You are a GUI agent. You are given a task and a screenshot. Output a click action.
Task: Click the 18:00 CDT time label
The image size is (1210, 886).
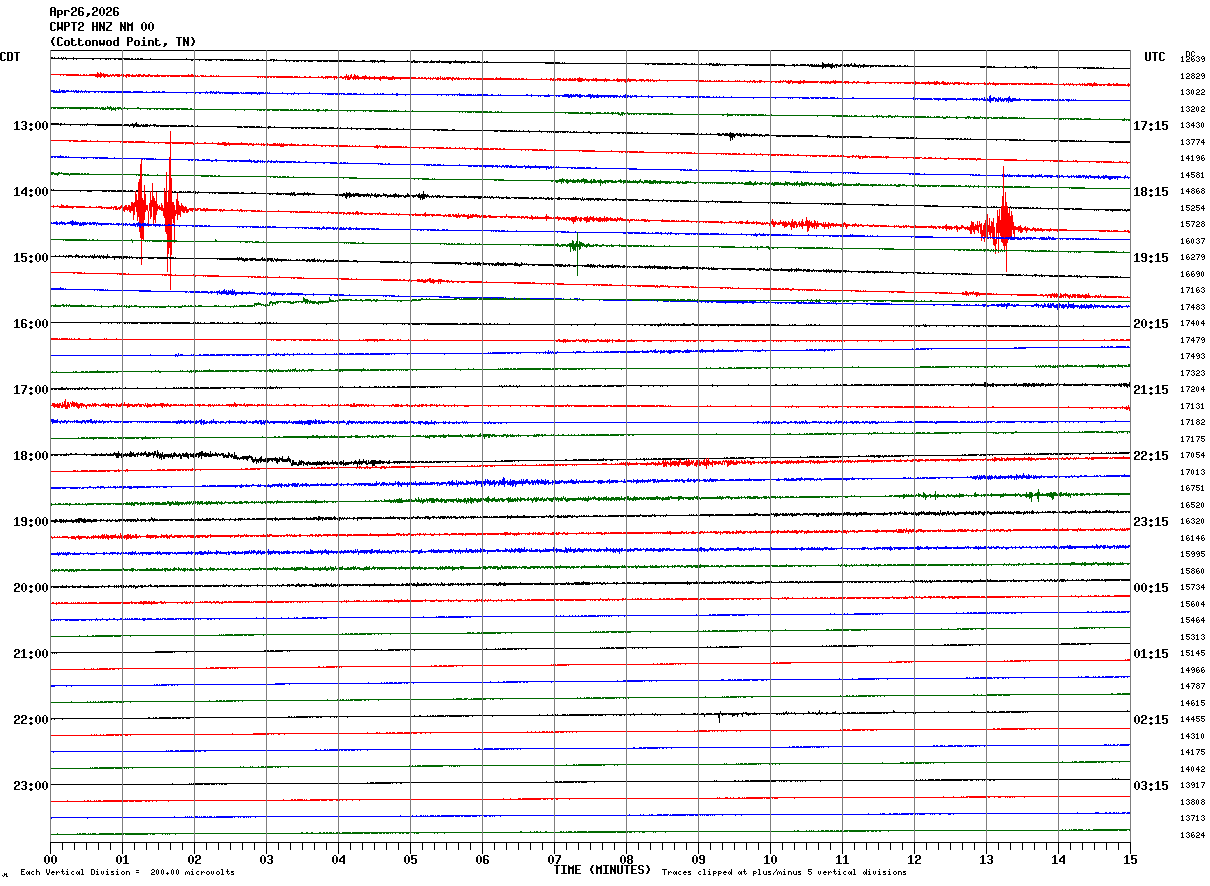tap(30, 456)
